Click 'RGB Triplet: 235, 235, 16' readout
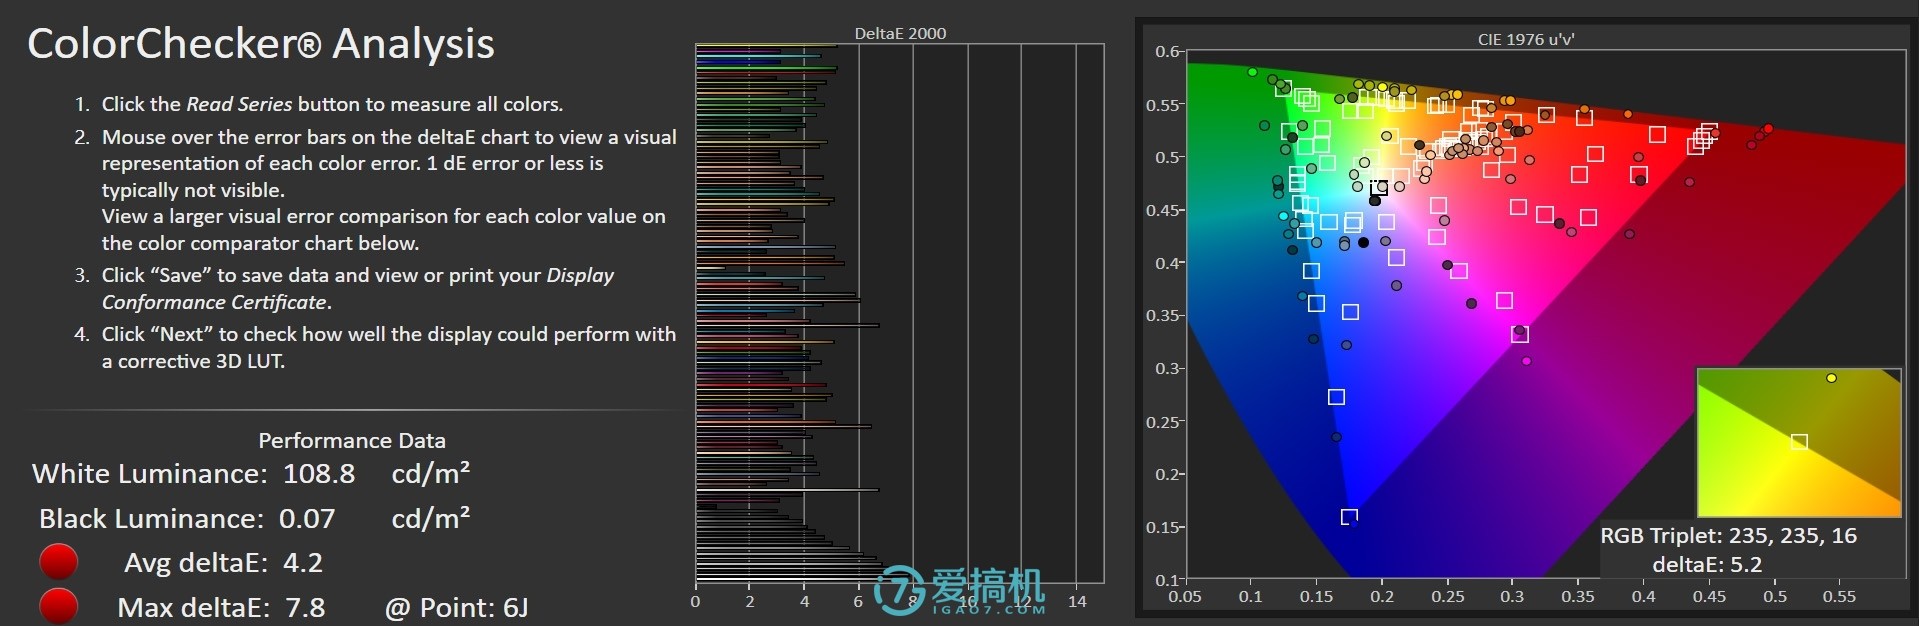 [1729, 535]
